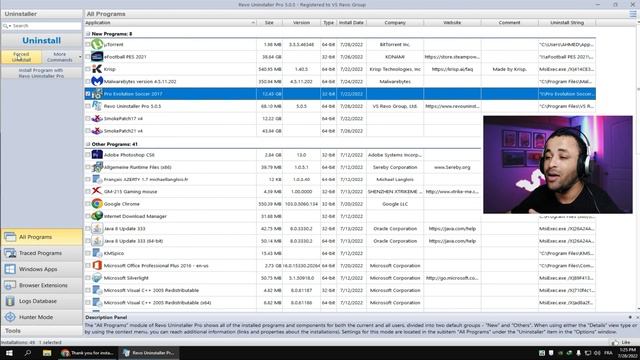640x360 pixels.
Task: Sort by Company column header
Action: pyautogui.click(x=395, y=23)
